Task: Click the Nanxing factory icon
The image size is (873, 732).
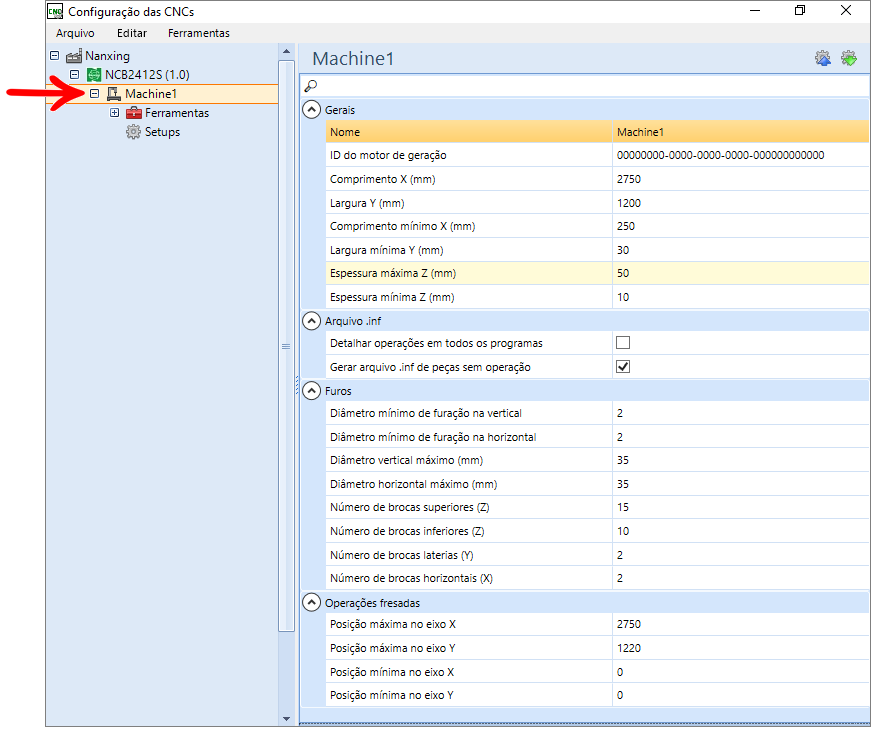Action: [73, 56]
